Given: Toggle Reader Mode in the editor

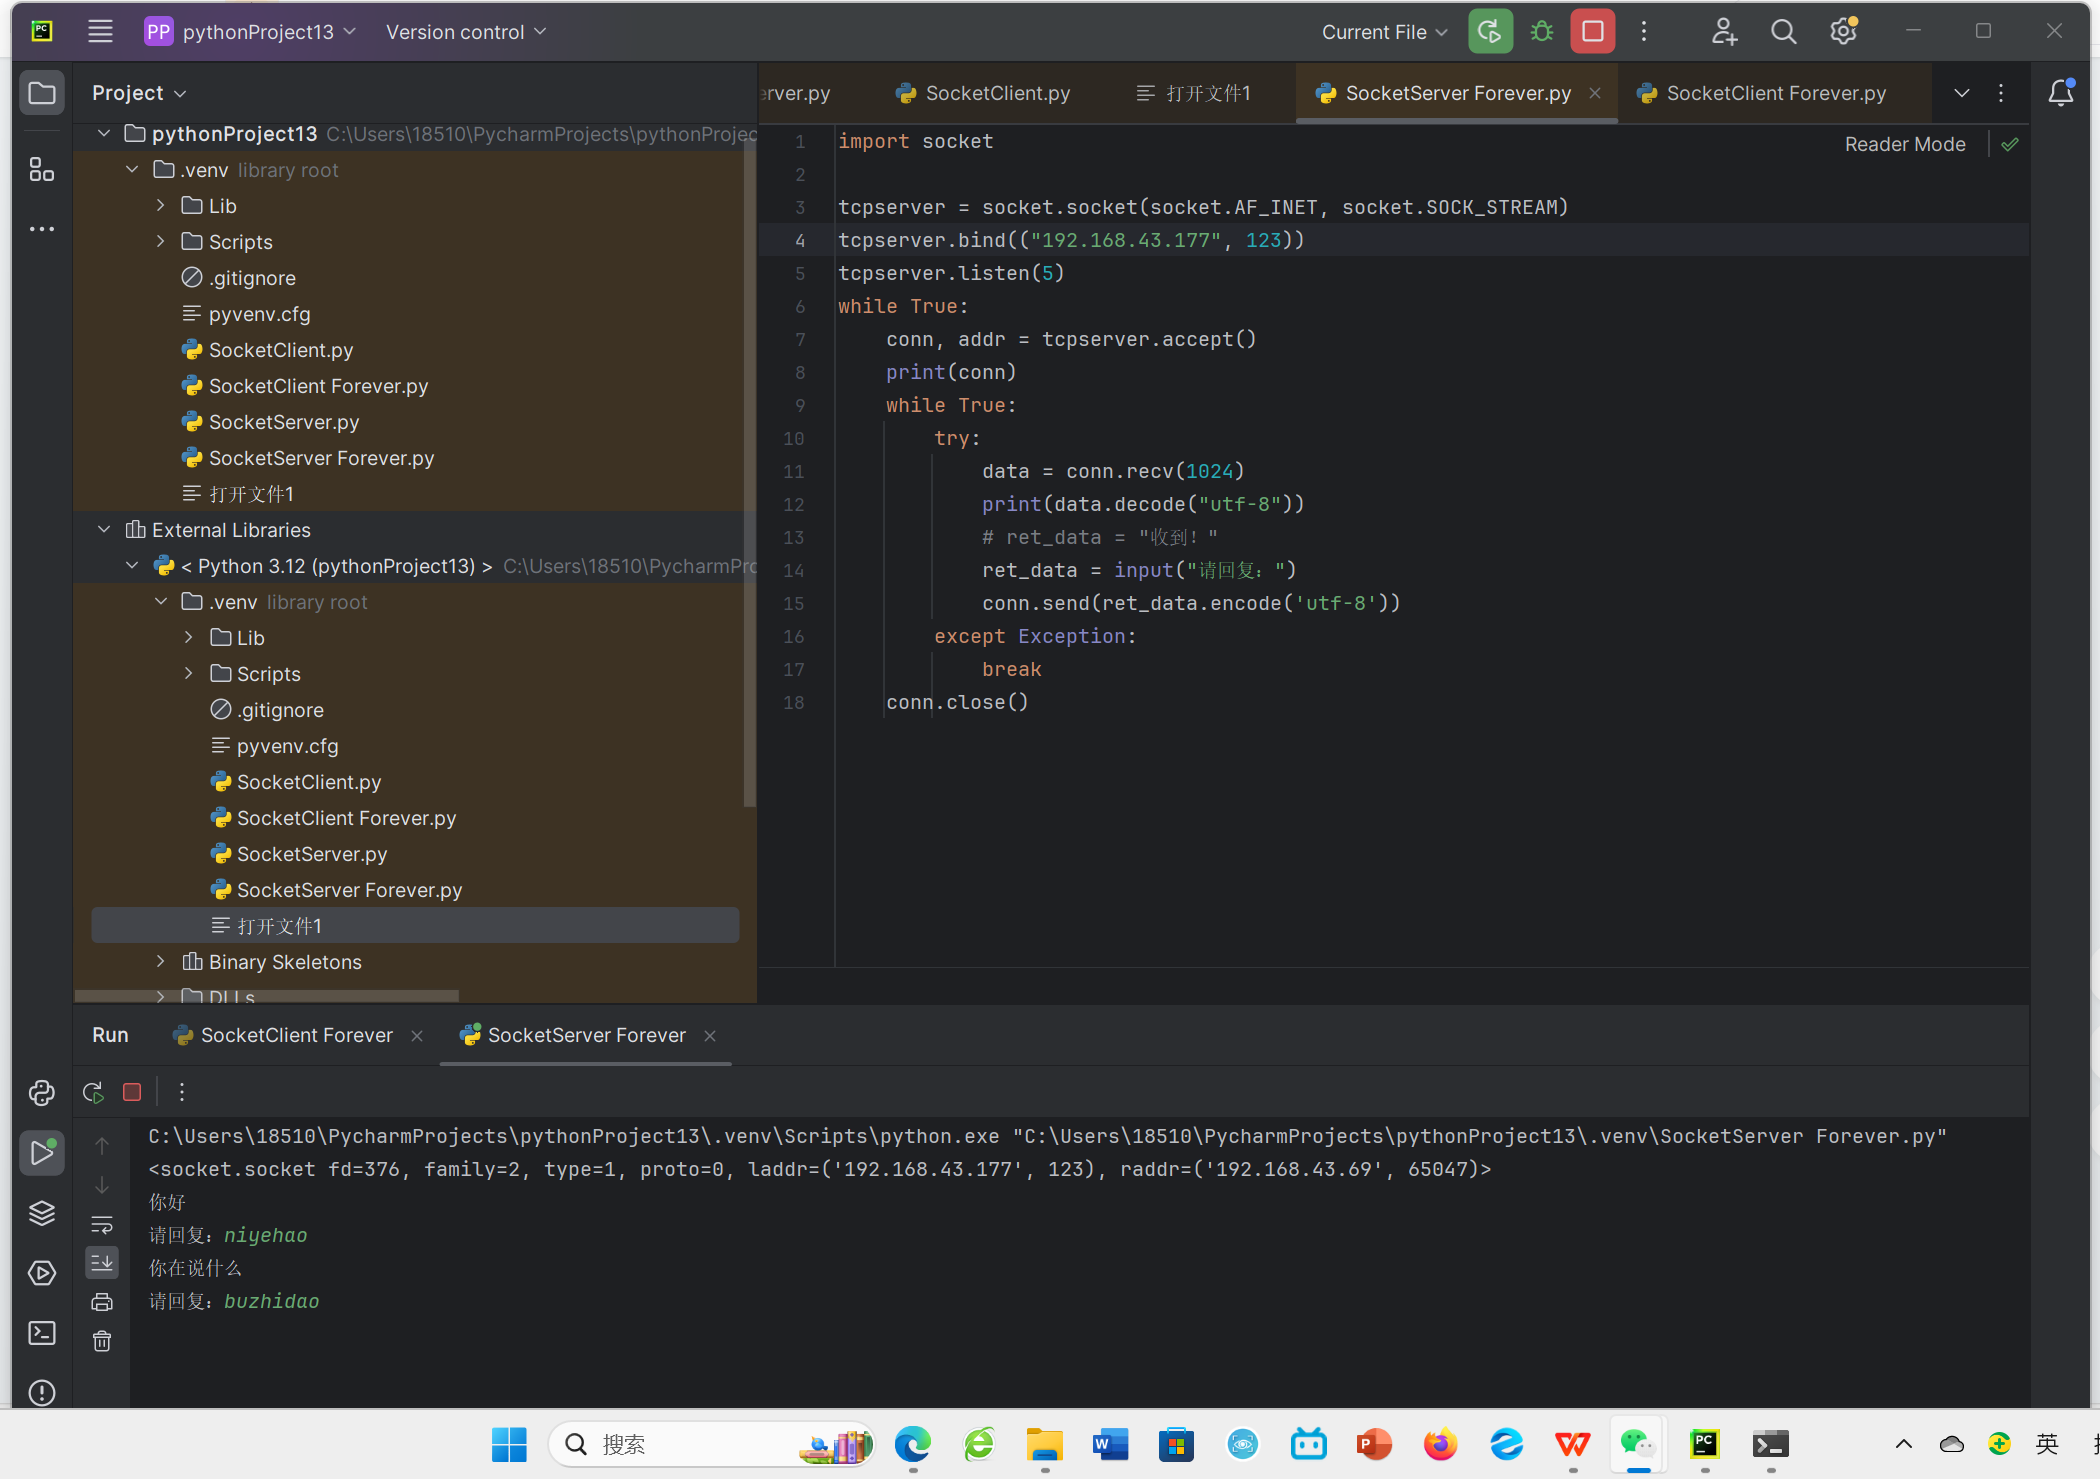Looking at the screenshot, I should point(1905,144).
